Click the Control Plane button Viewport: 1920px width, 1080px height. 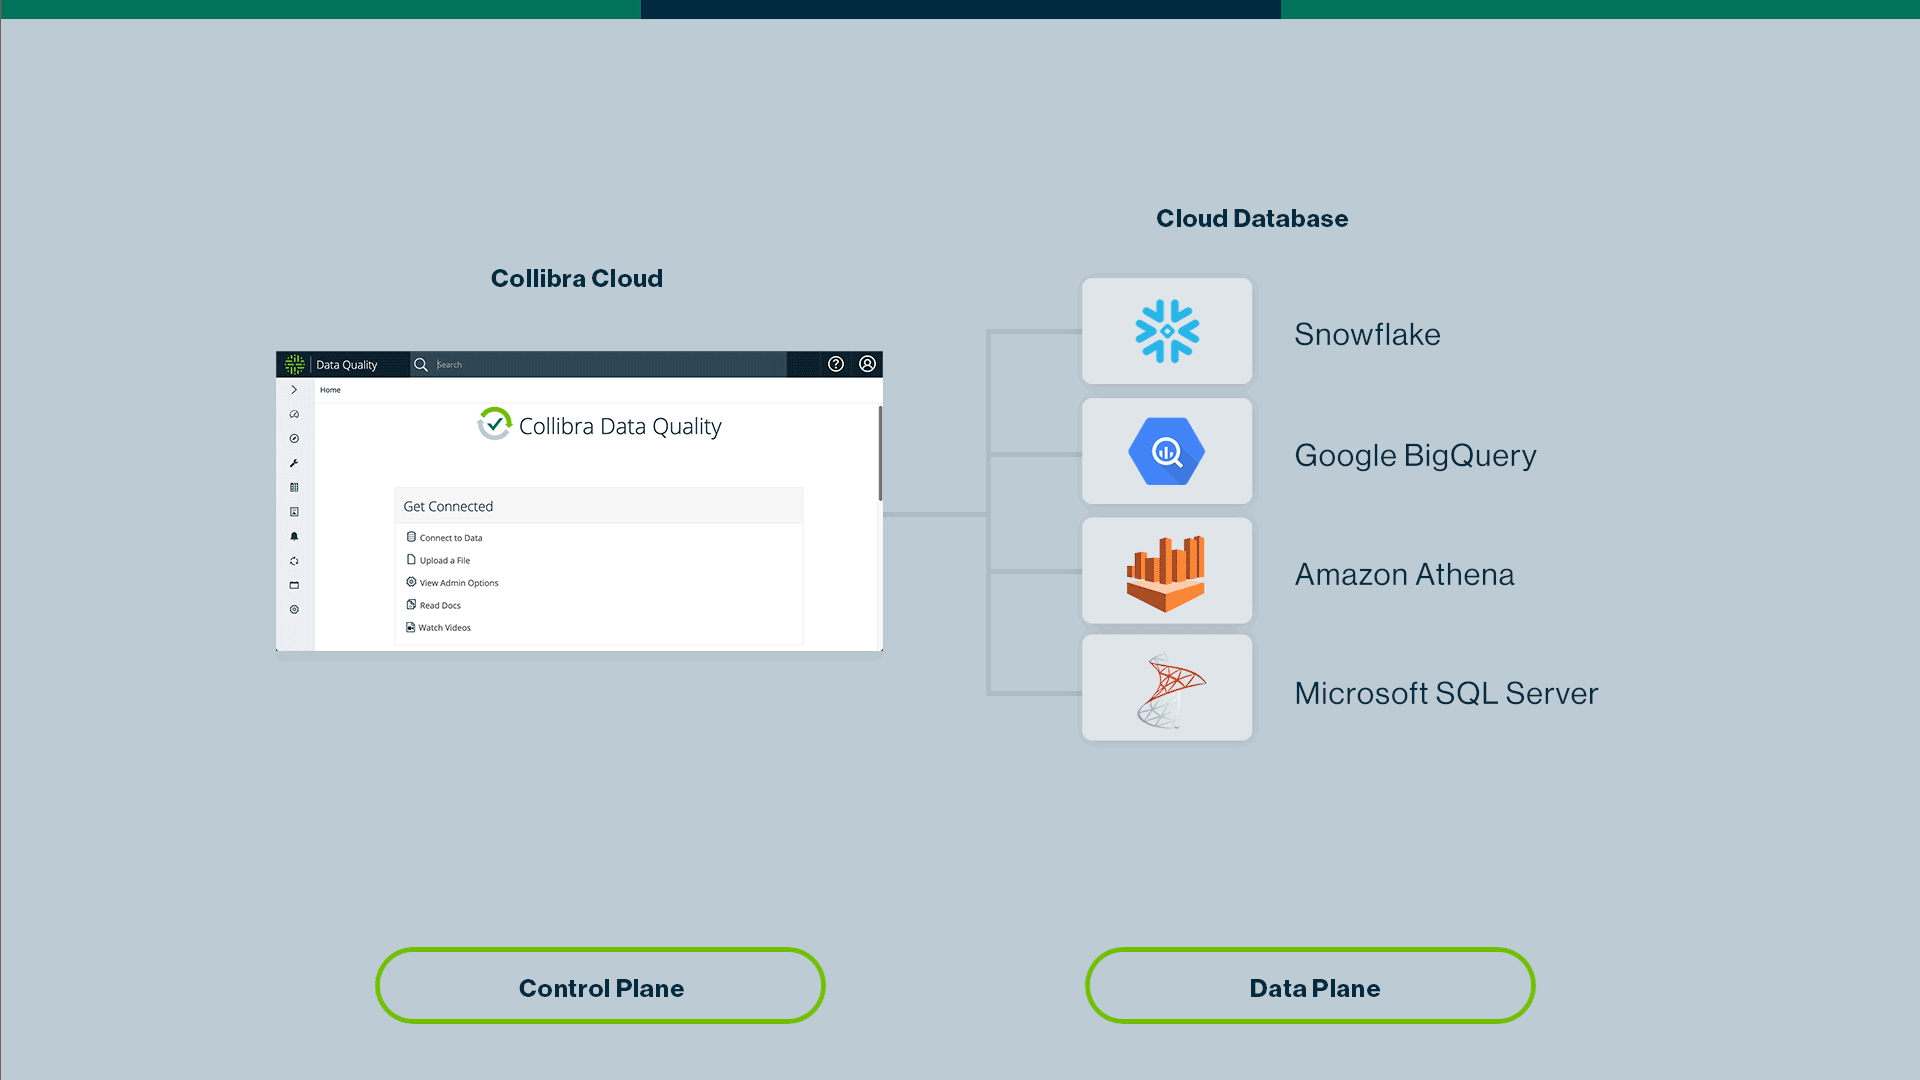(600, 986)
